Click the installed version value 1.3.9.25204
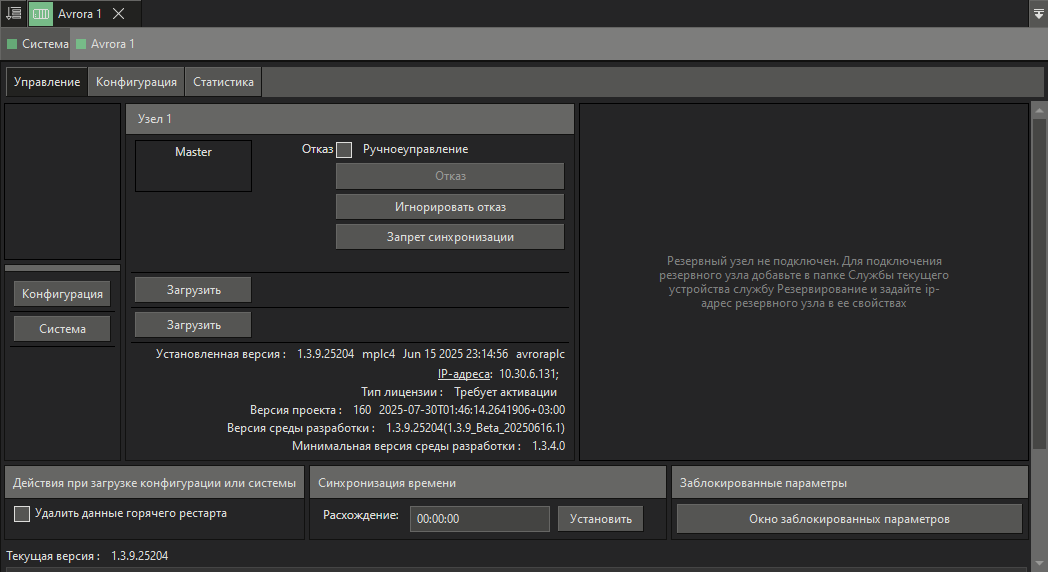This screenshot has width=1048, height=572. pos(325,354)
